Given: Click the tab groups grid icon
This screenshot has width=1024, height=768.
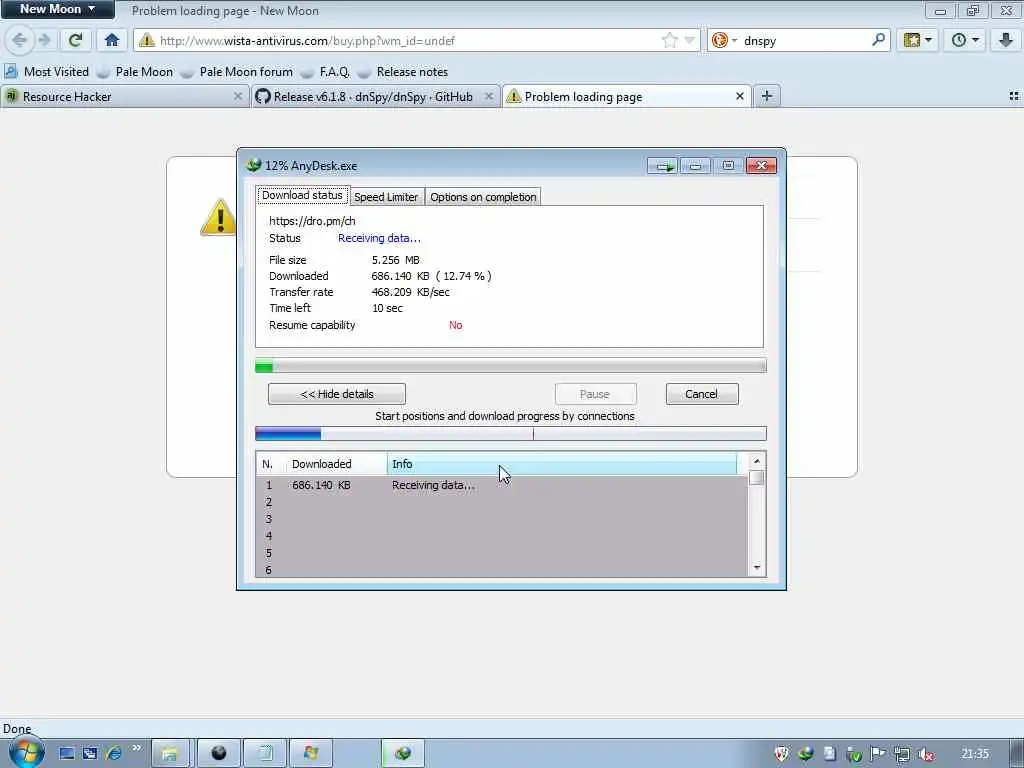Looking at the screenshot, I should click(1014, 96).
